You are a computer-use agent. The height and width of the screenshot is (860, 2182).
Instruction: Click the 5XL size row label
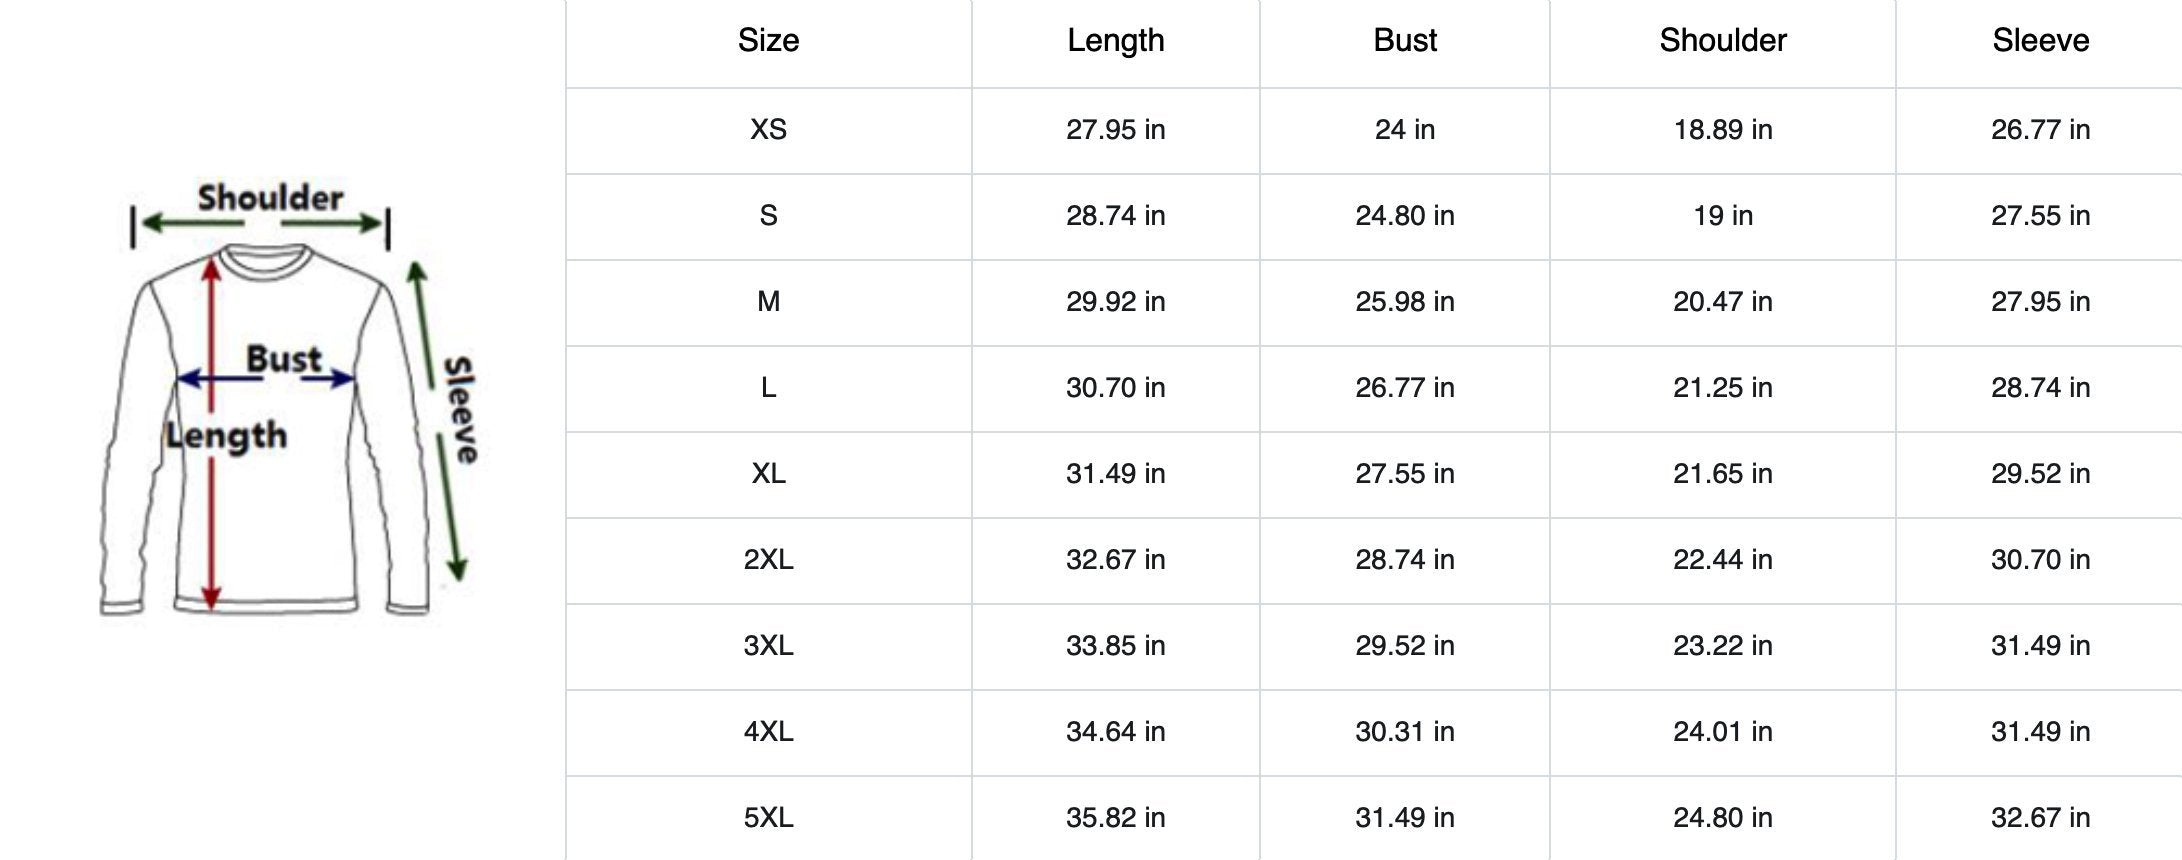tap(768, 818)
